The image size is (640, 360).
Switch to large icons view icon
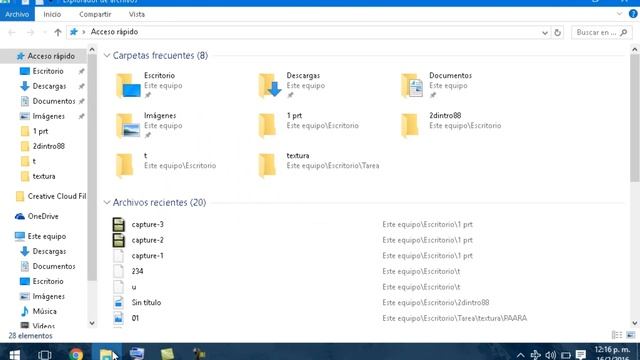click(x=631, y=335)
